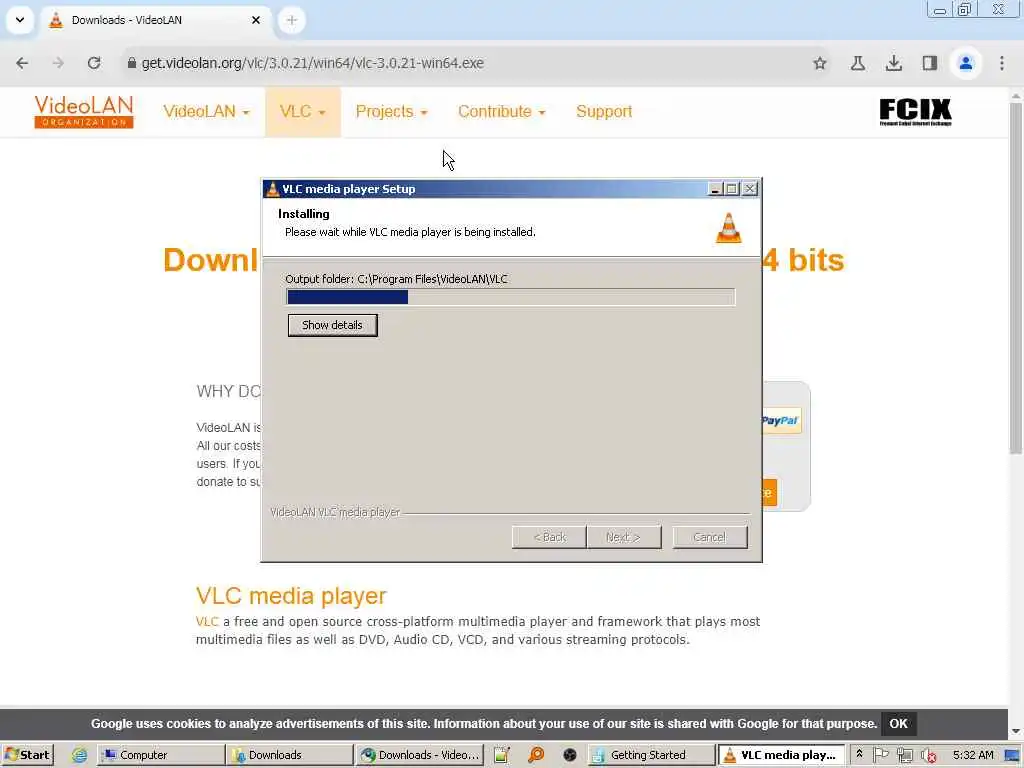1024x768 pixels.
Task: Click the installation progress bar
Action: coord(511,297)
